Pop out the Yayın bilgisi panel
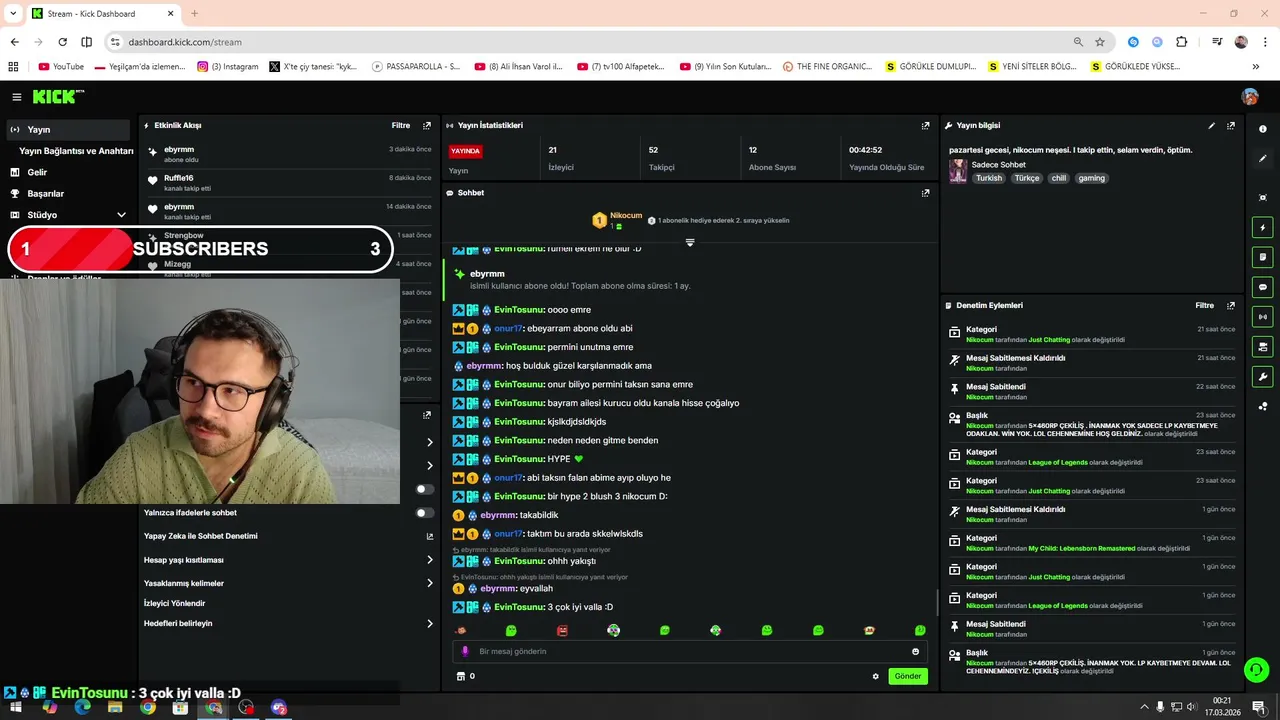 pyautogui.click(x=1231, y=126)
